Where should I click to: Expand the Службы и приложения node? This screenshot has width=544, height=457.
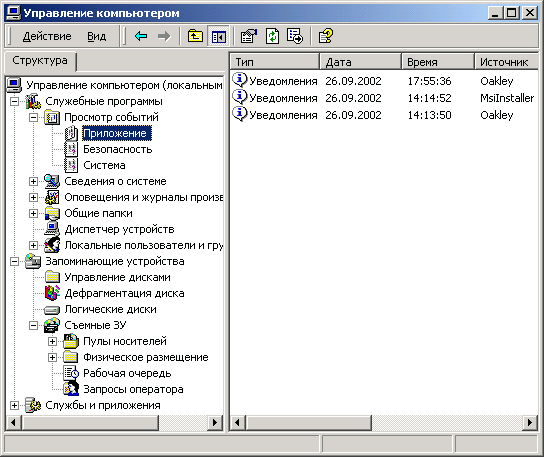[x=14, y=405]
